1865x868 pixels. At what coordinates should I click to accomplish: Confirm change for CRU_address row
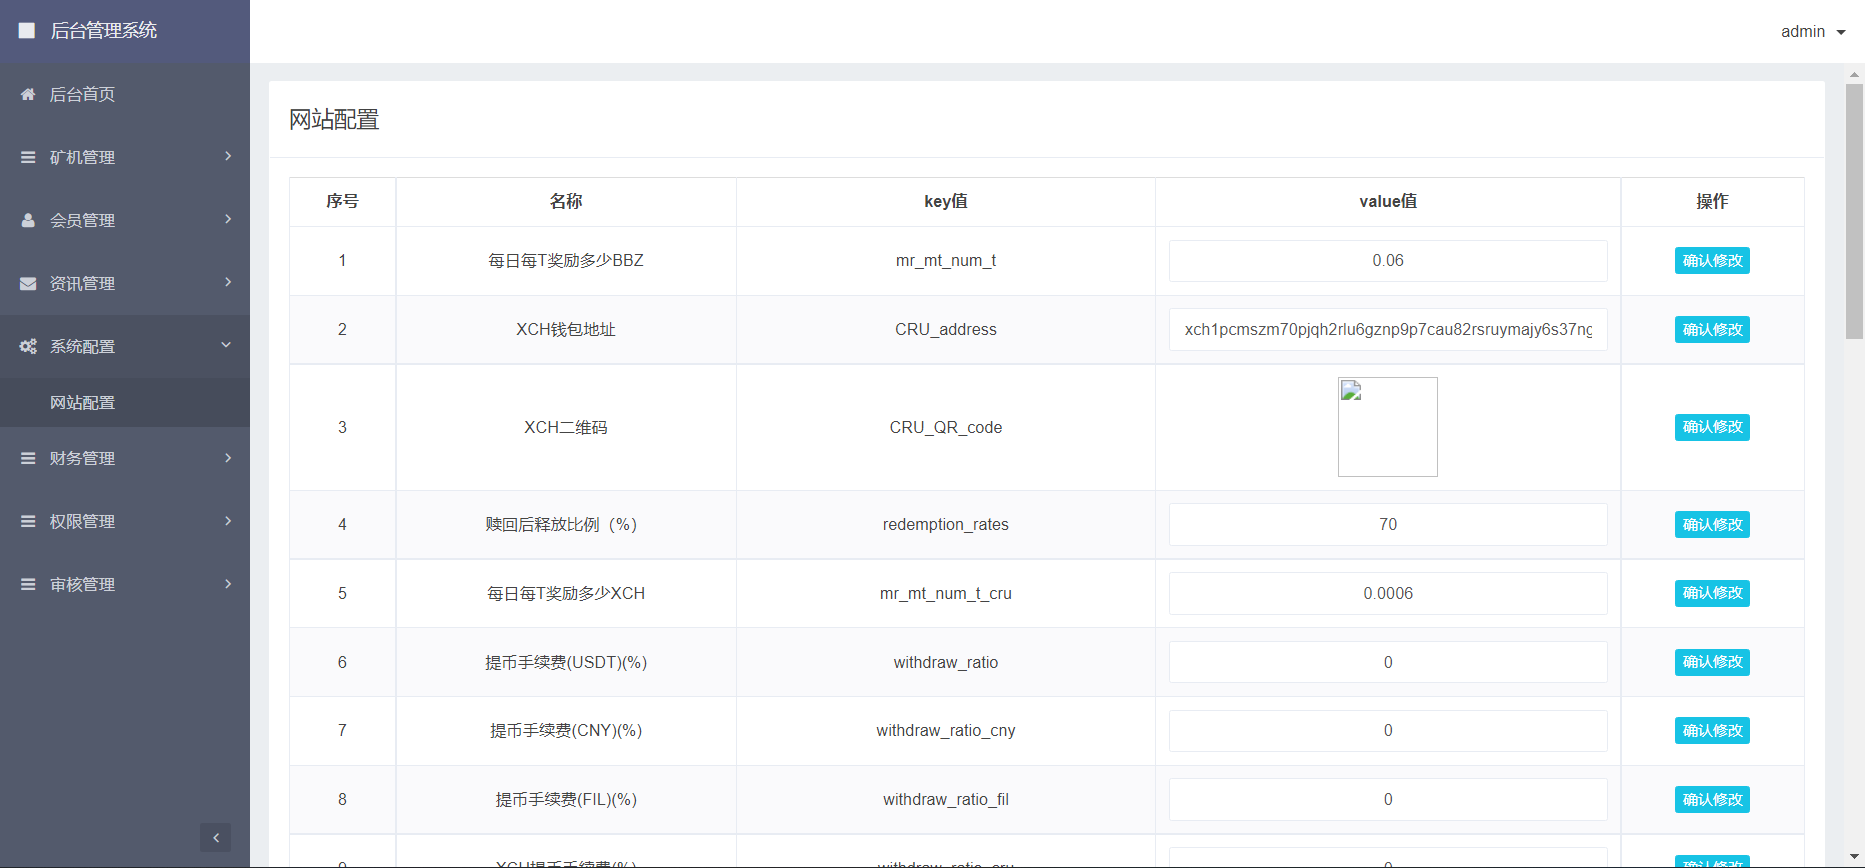point(1712,330)
